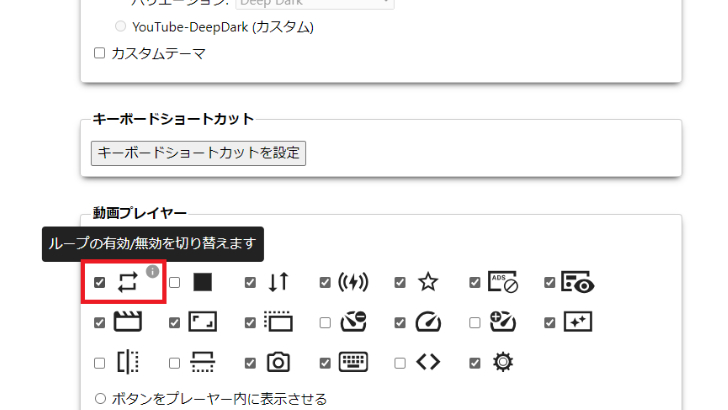Uncheck the keyboard icon checkbox
Screen dimensions: 728x410
pyautogui.click(x=325, y=363)
